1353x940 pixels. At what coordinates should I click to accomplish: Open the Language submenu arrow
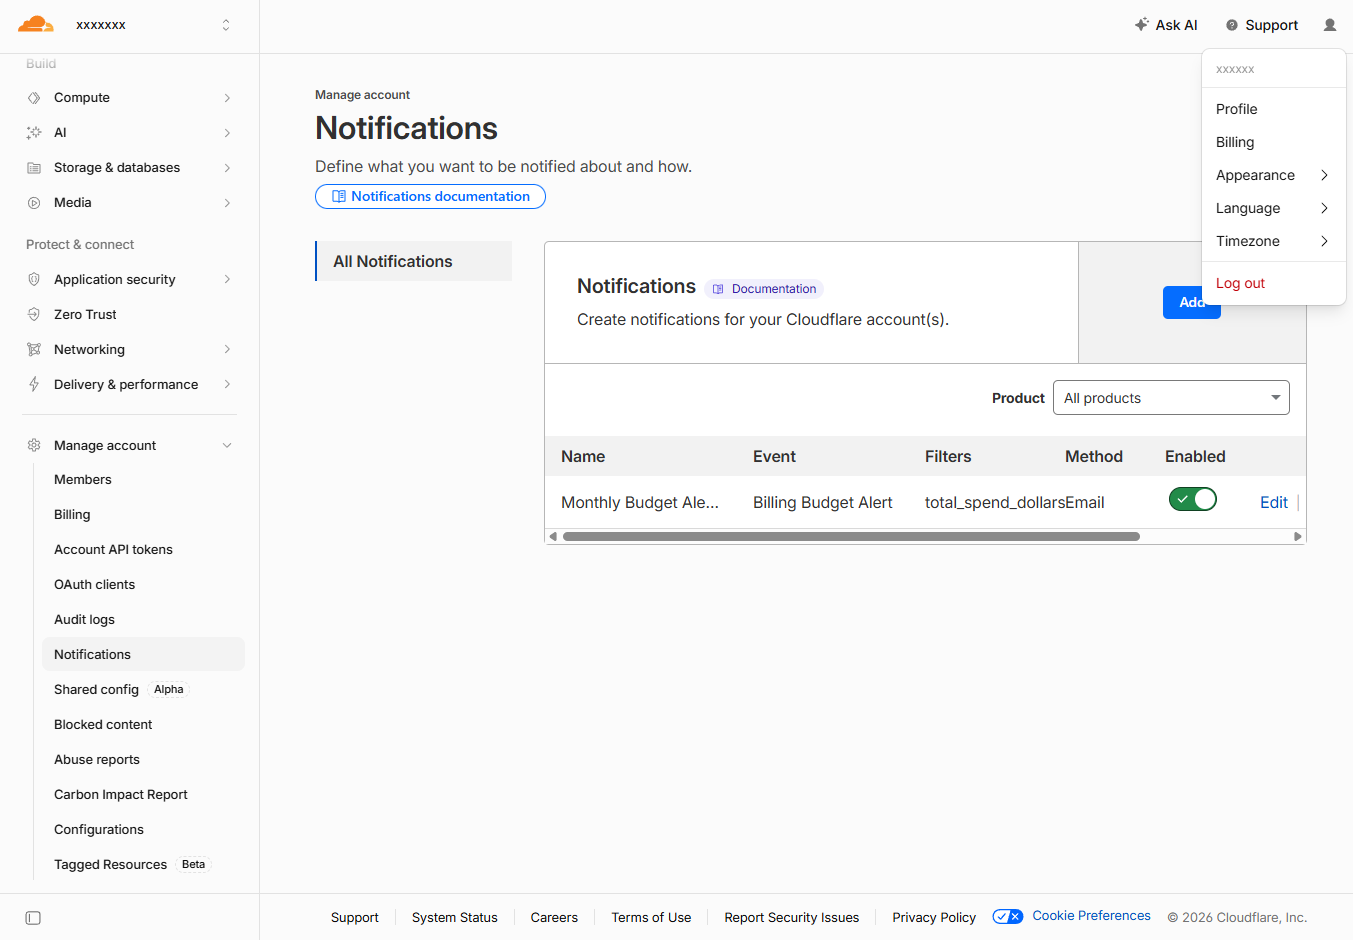coord(1324,208)
